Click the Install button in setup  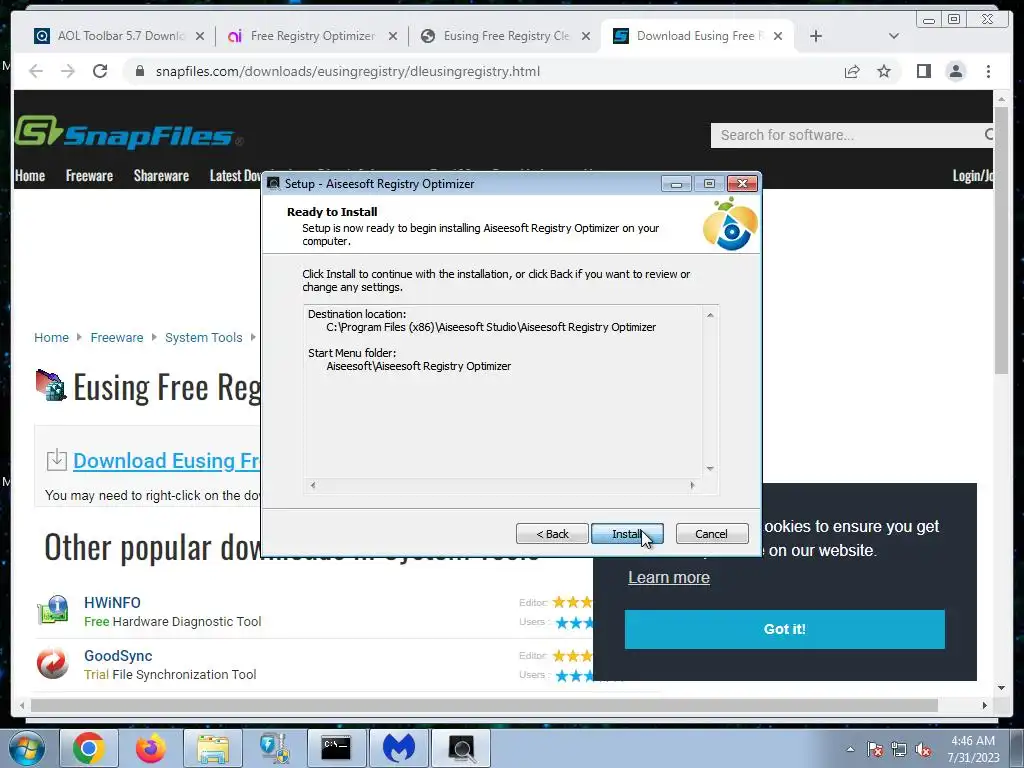[x=627, y=534]
